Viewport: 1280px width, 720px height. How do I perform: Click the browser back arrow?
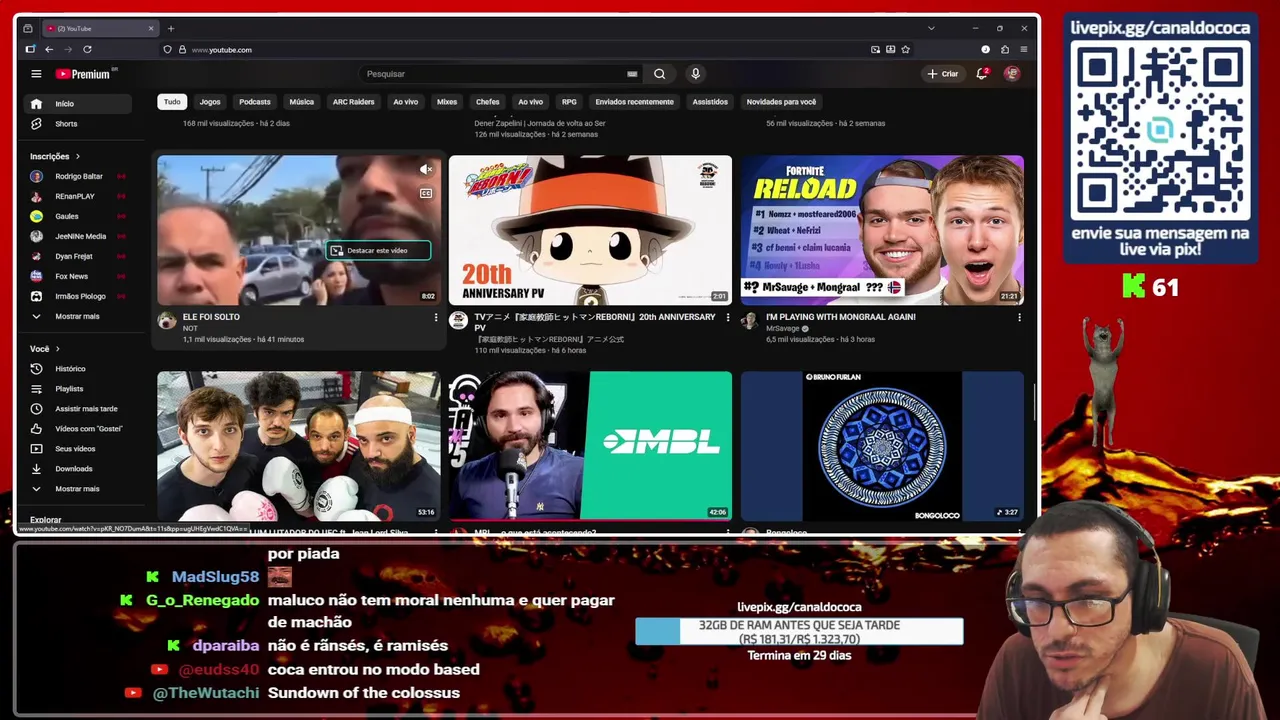coord(49,49)
